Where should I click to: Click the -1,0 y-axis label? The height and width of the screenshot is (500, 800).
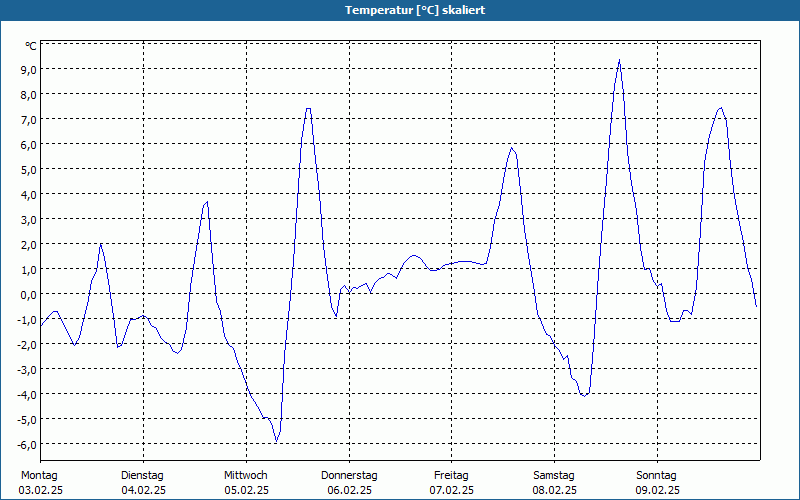click(x=27, y=319)
